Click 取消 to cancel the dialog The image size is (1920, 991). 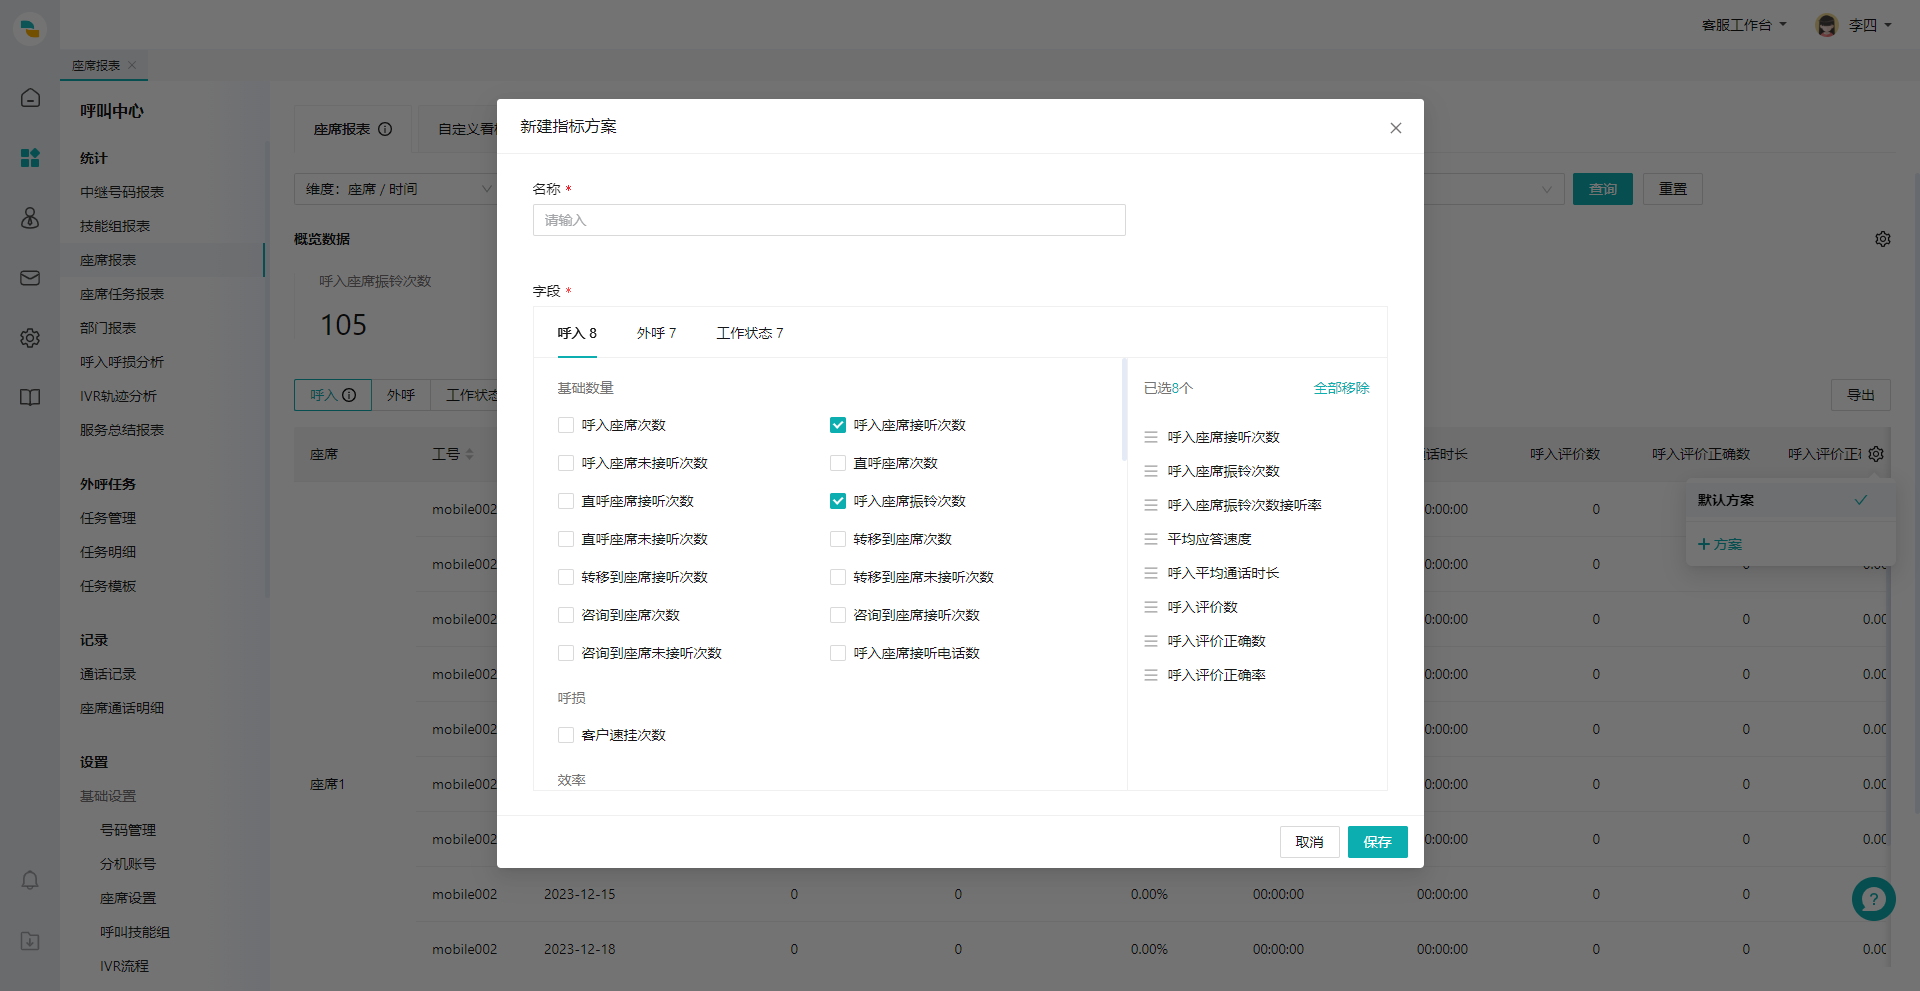(1309, 842)
